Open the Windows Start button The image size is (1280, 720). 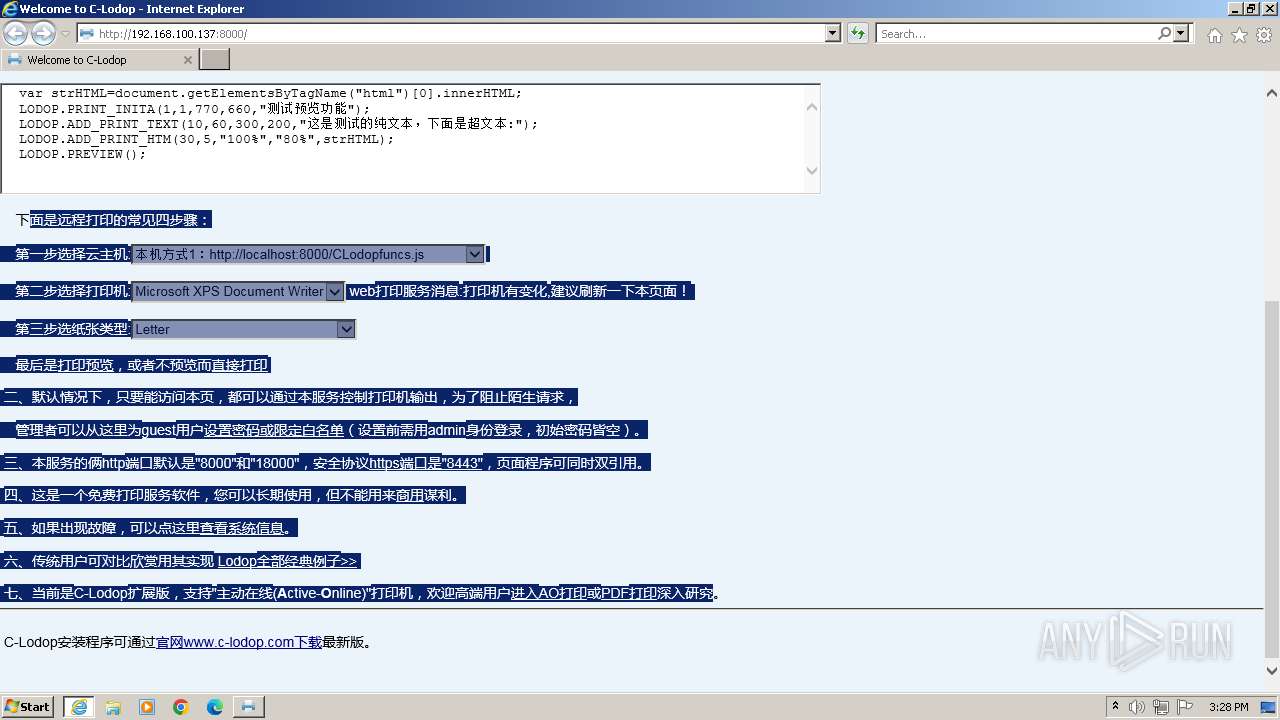(28, 706)
